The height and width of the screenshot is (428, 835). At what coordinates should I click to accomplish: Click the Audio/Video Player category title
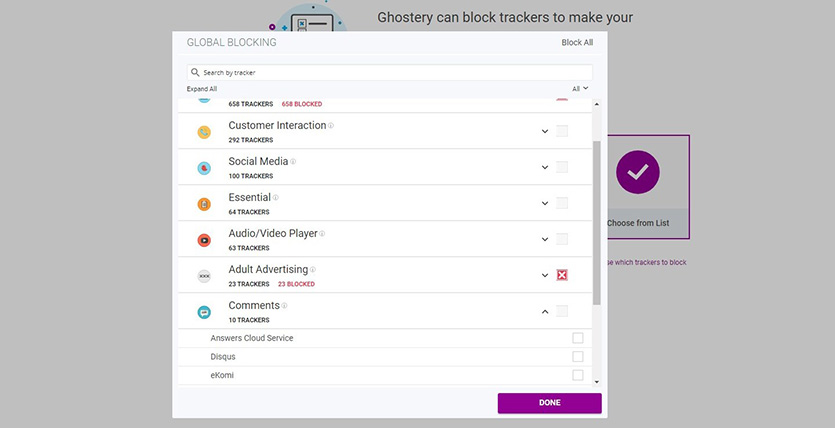(x=273, y=234)
